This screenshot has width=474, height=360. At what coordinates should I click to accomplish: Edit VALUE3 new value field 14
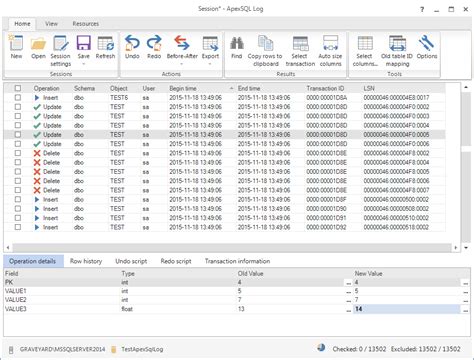[x=407, y=309]
